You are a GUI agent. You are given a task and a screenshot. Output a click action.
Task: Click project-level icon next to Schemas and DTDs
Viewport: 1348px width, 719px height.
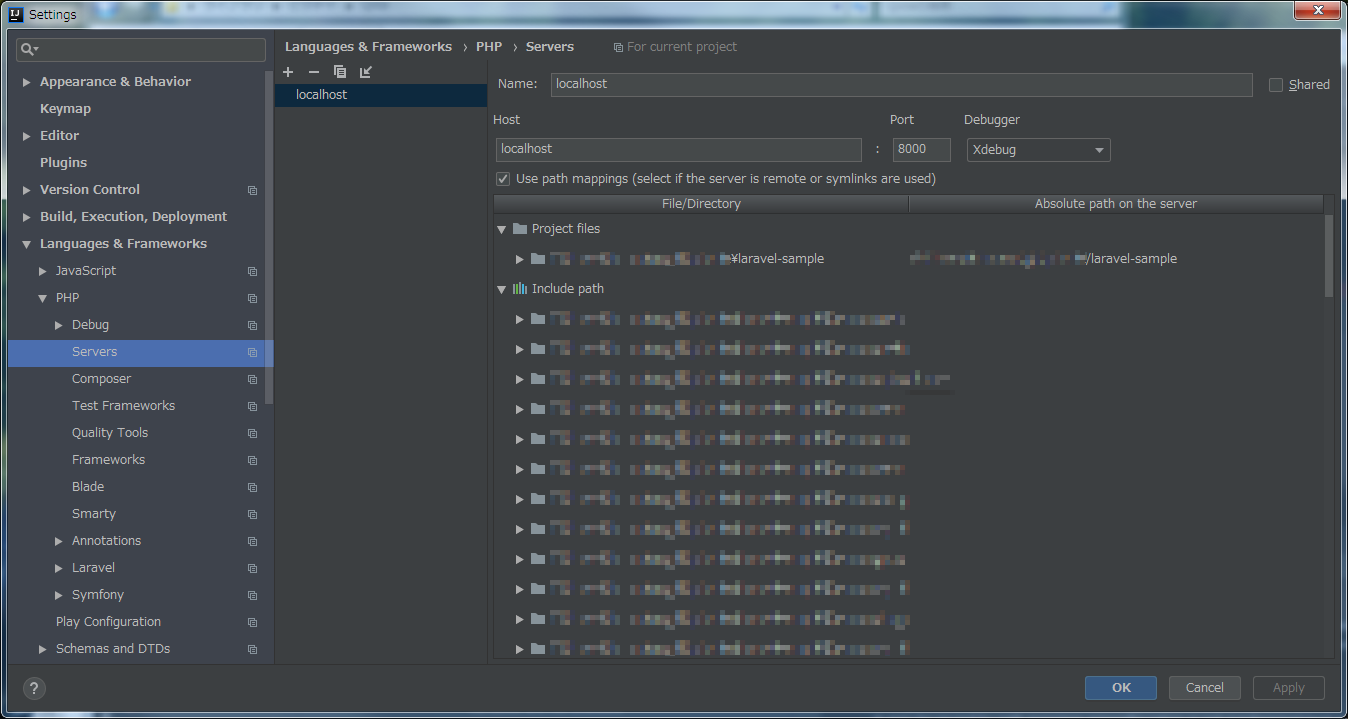[252, 649]
